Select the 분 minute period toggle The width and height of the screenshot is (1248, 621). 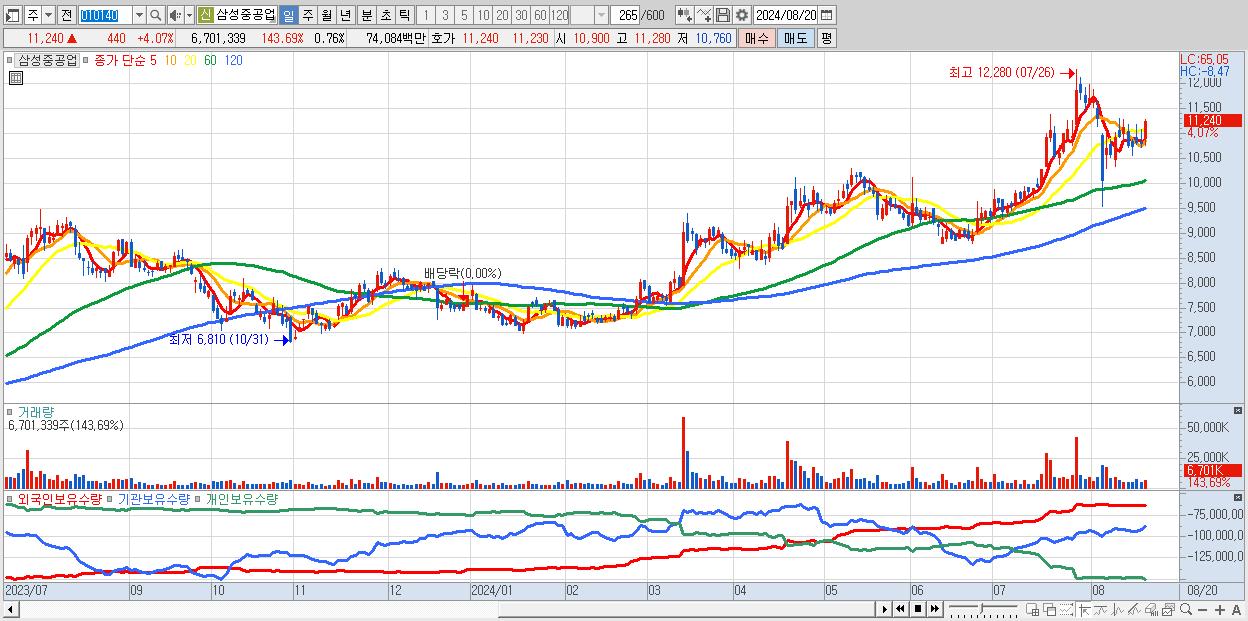[366, 15]
